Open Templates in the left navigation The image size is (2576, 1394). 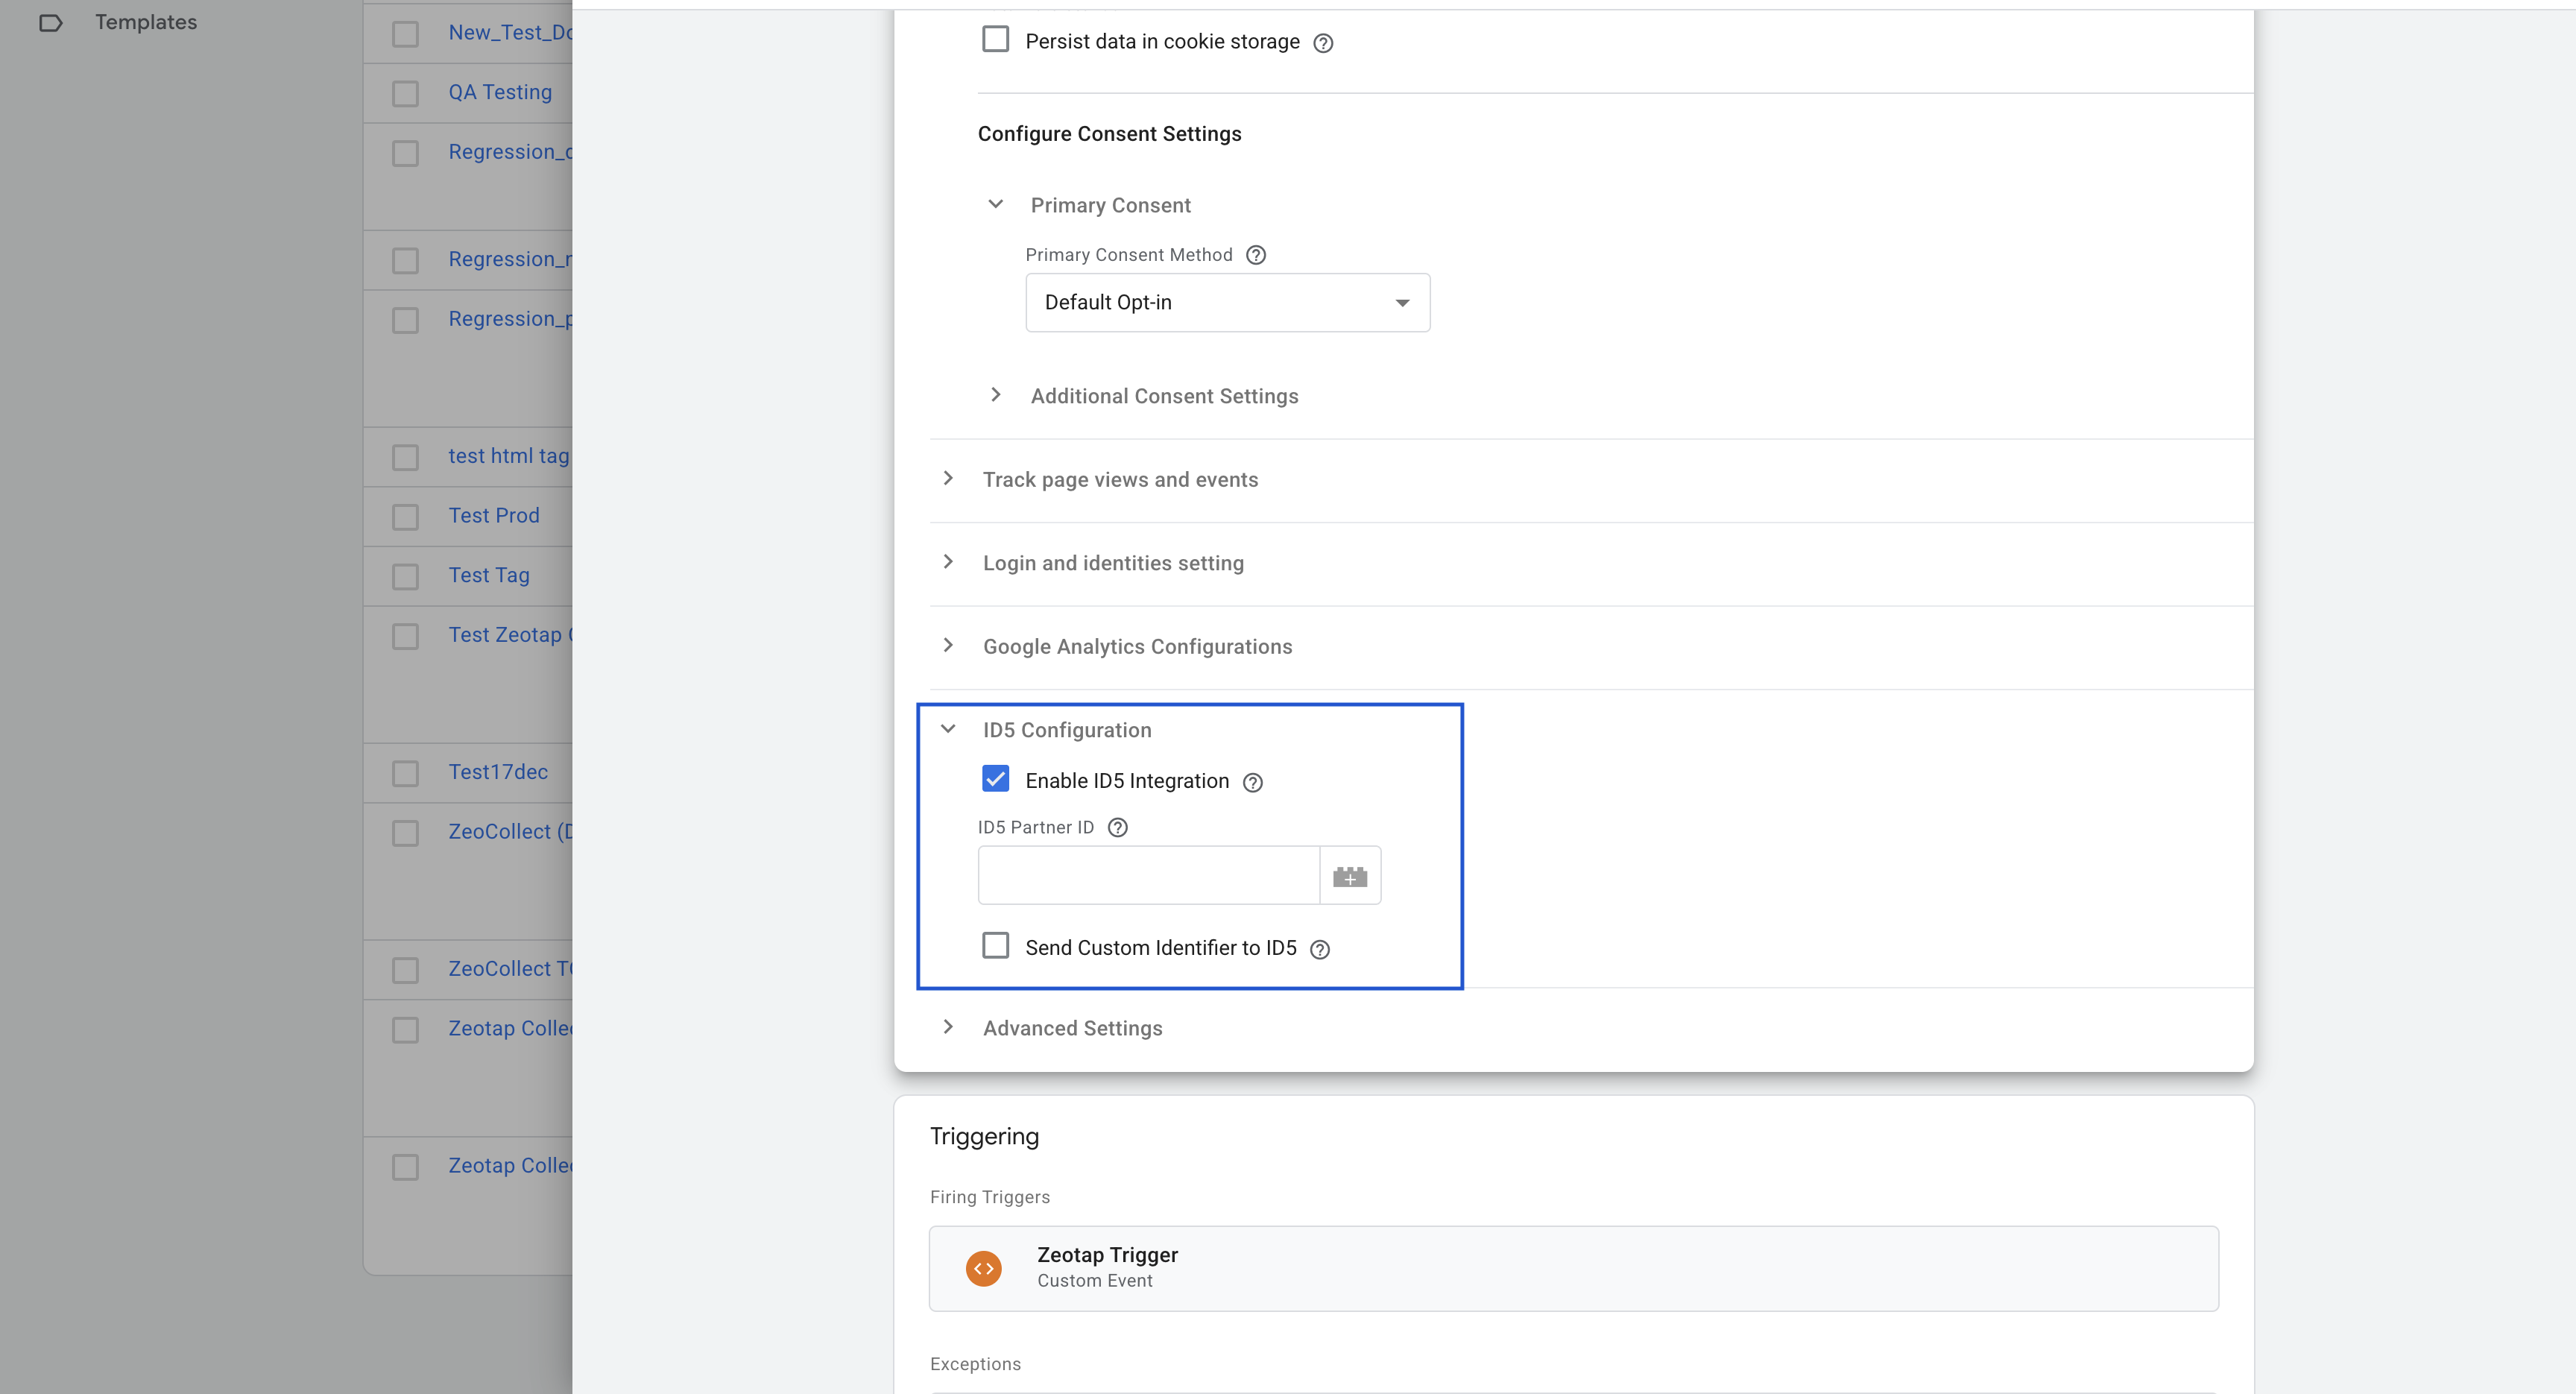[x=146, y=22]
